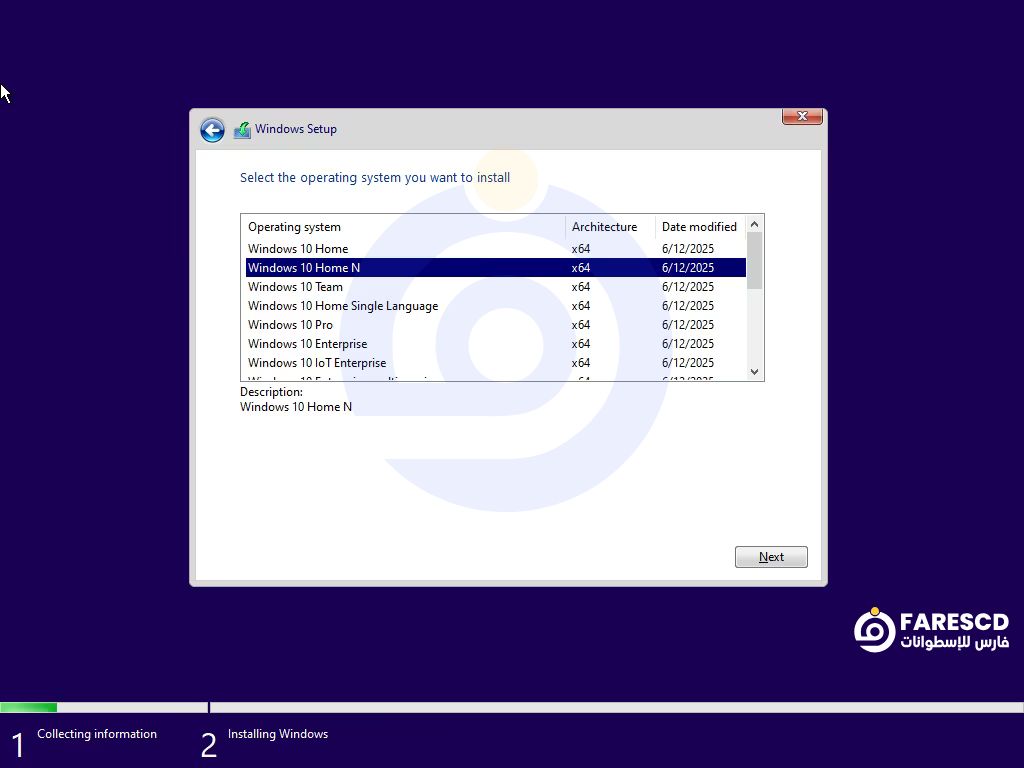Choose Windows 10 Team edition

tap(496, 287)
